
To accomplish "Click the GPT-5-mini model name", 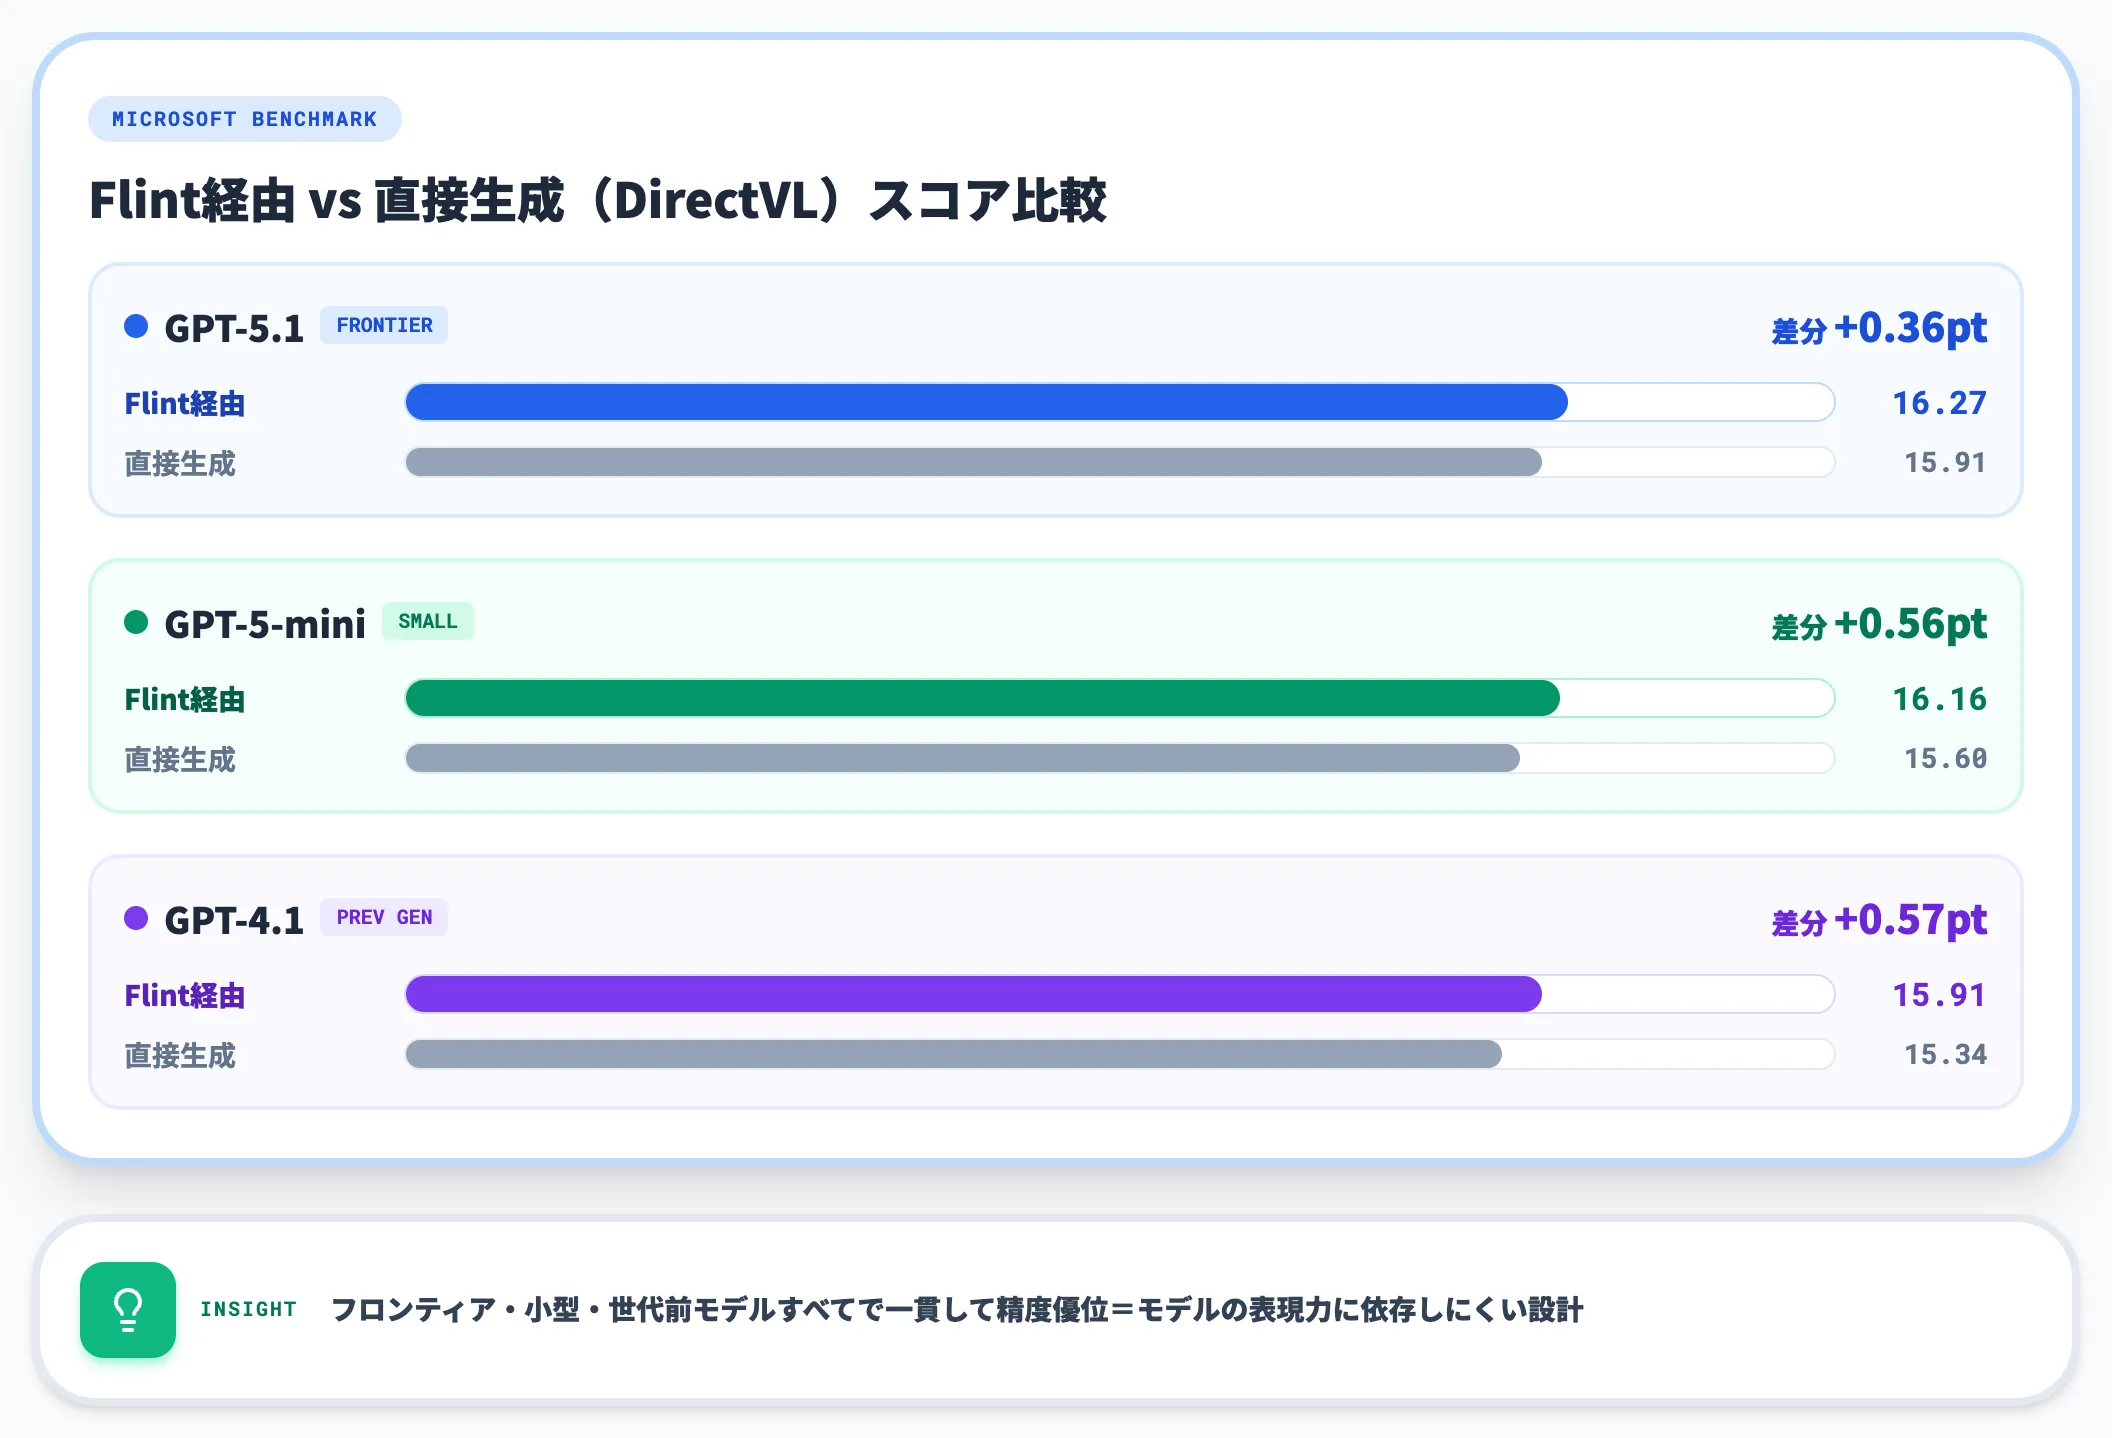I will click(x=265, y=624).
